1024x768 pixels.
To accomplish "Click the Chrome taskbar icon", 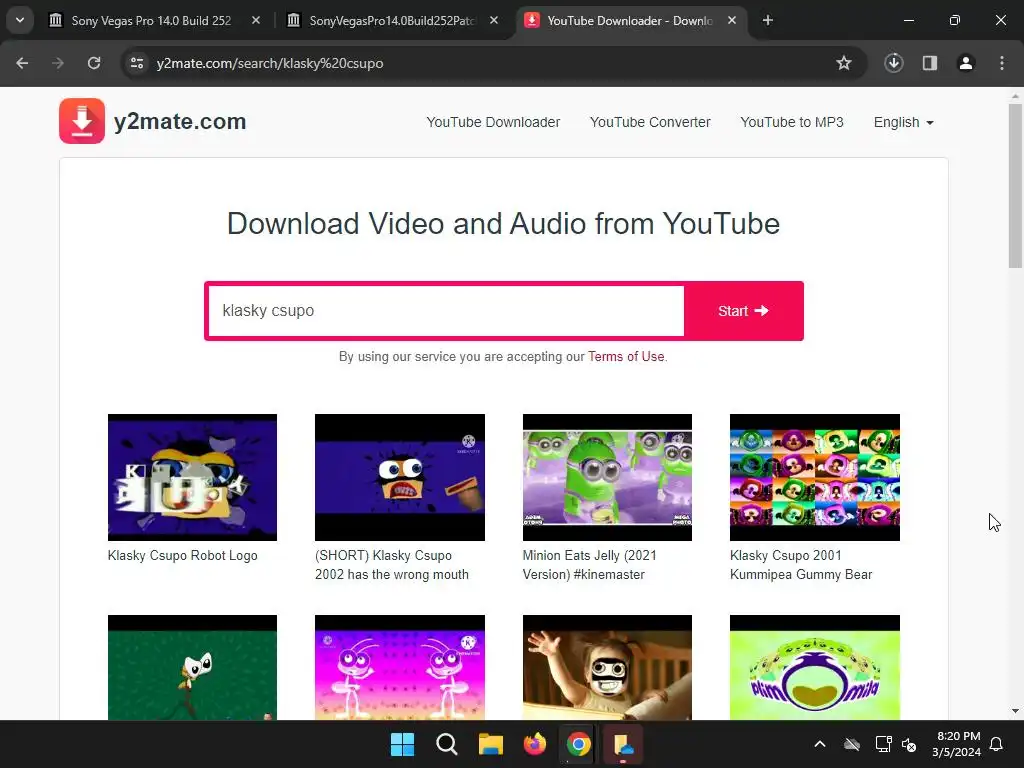I will coord(579,744).
